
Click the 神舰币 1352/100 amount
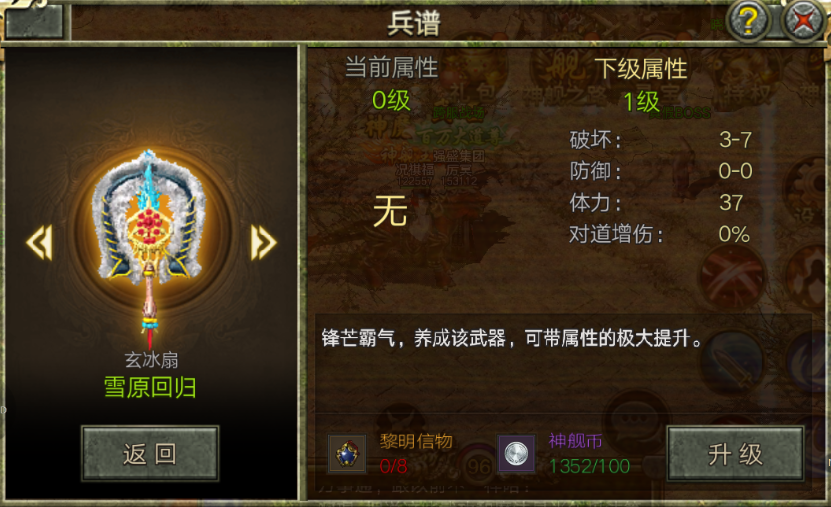tap(589, 466)
